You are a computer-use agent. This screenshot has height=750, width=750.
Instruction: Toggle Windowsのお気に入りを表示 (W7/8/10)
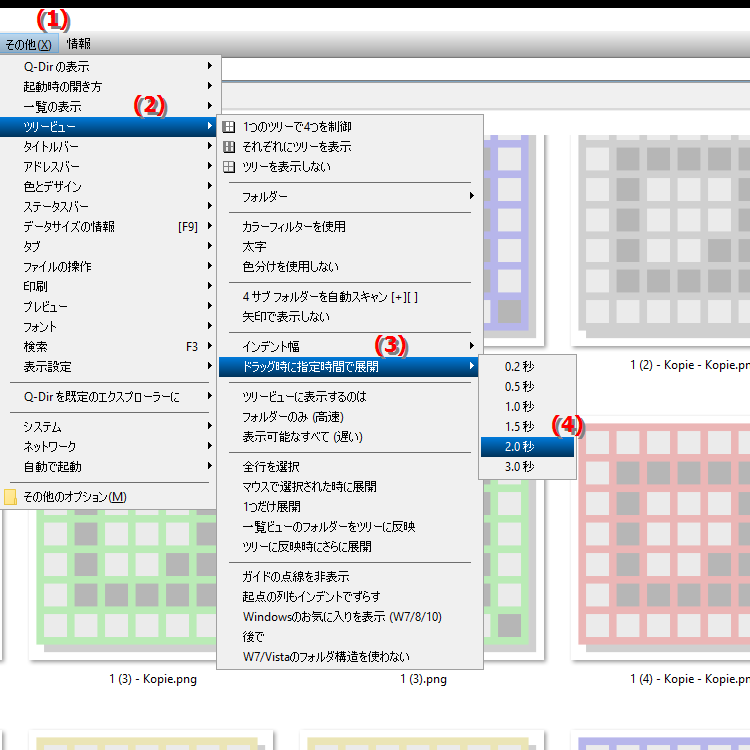point(350,617)
